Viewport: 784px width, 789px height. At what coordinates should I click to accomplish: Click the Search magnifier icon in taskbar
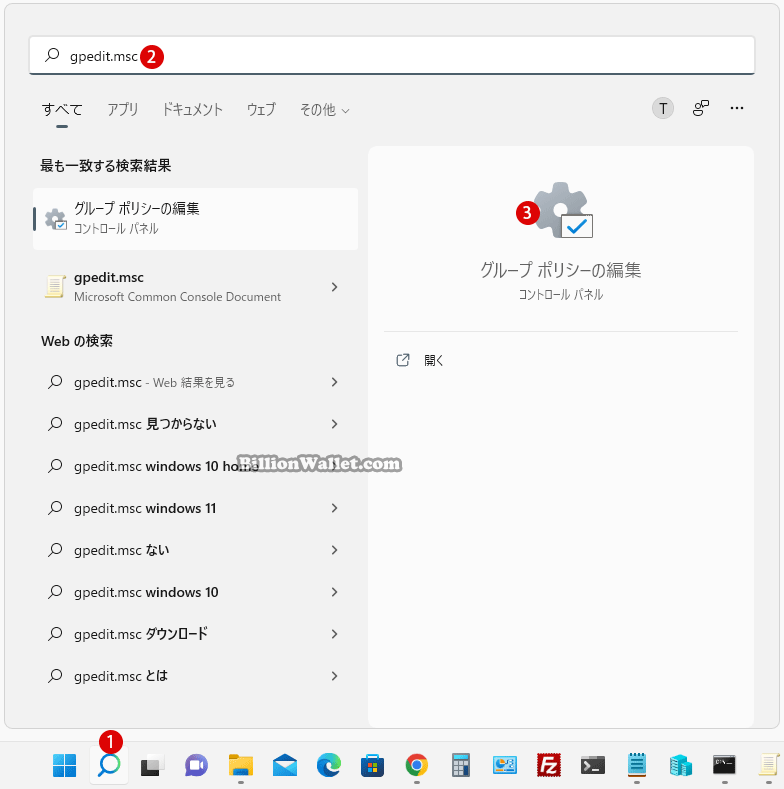(109, 765)
